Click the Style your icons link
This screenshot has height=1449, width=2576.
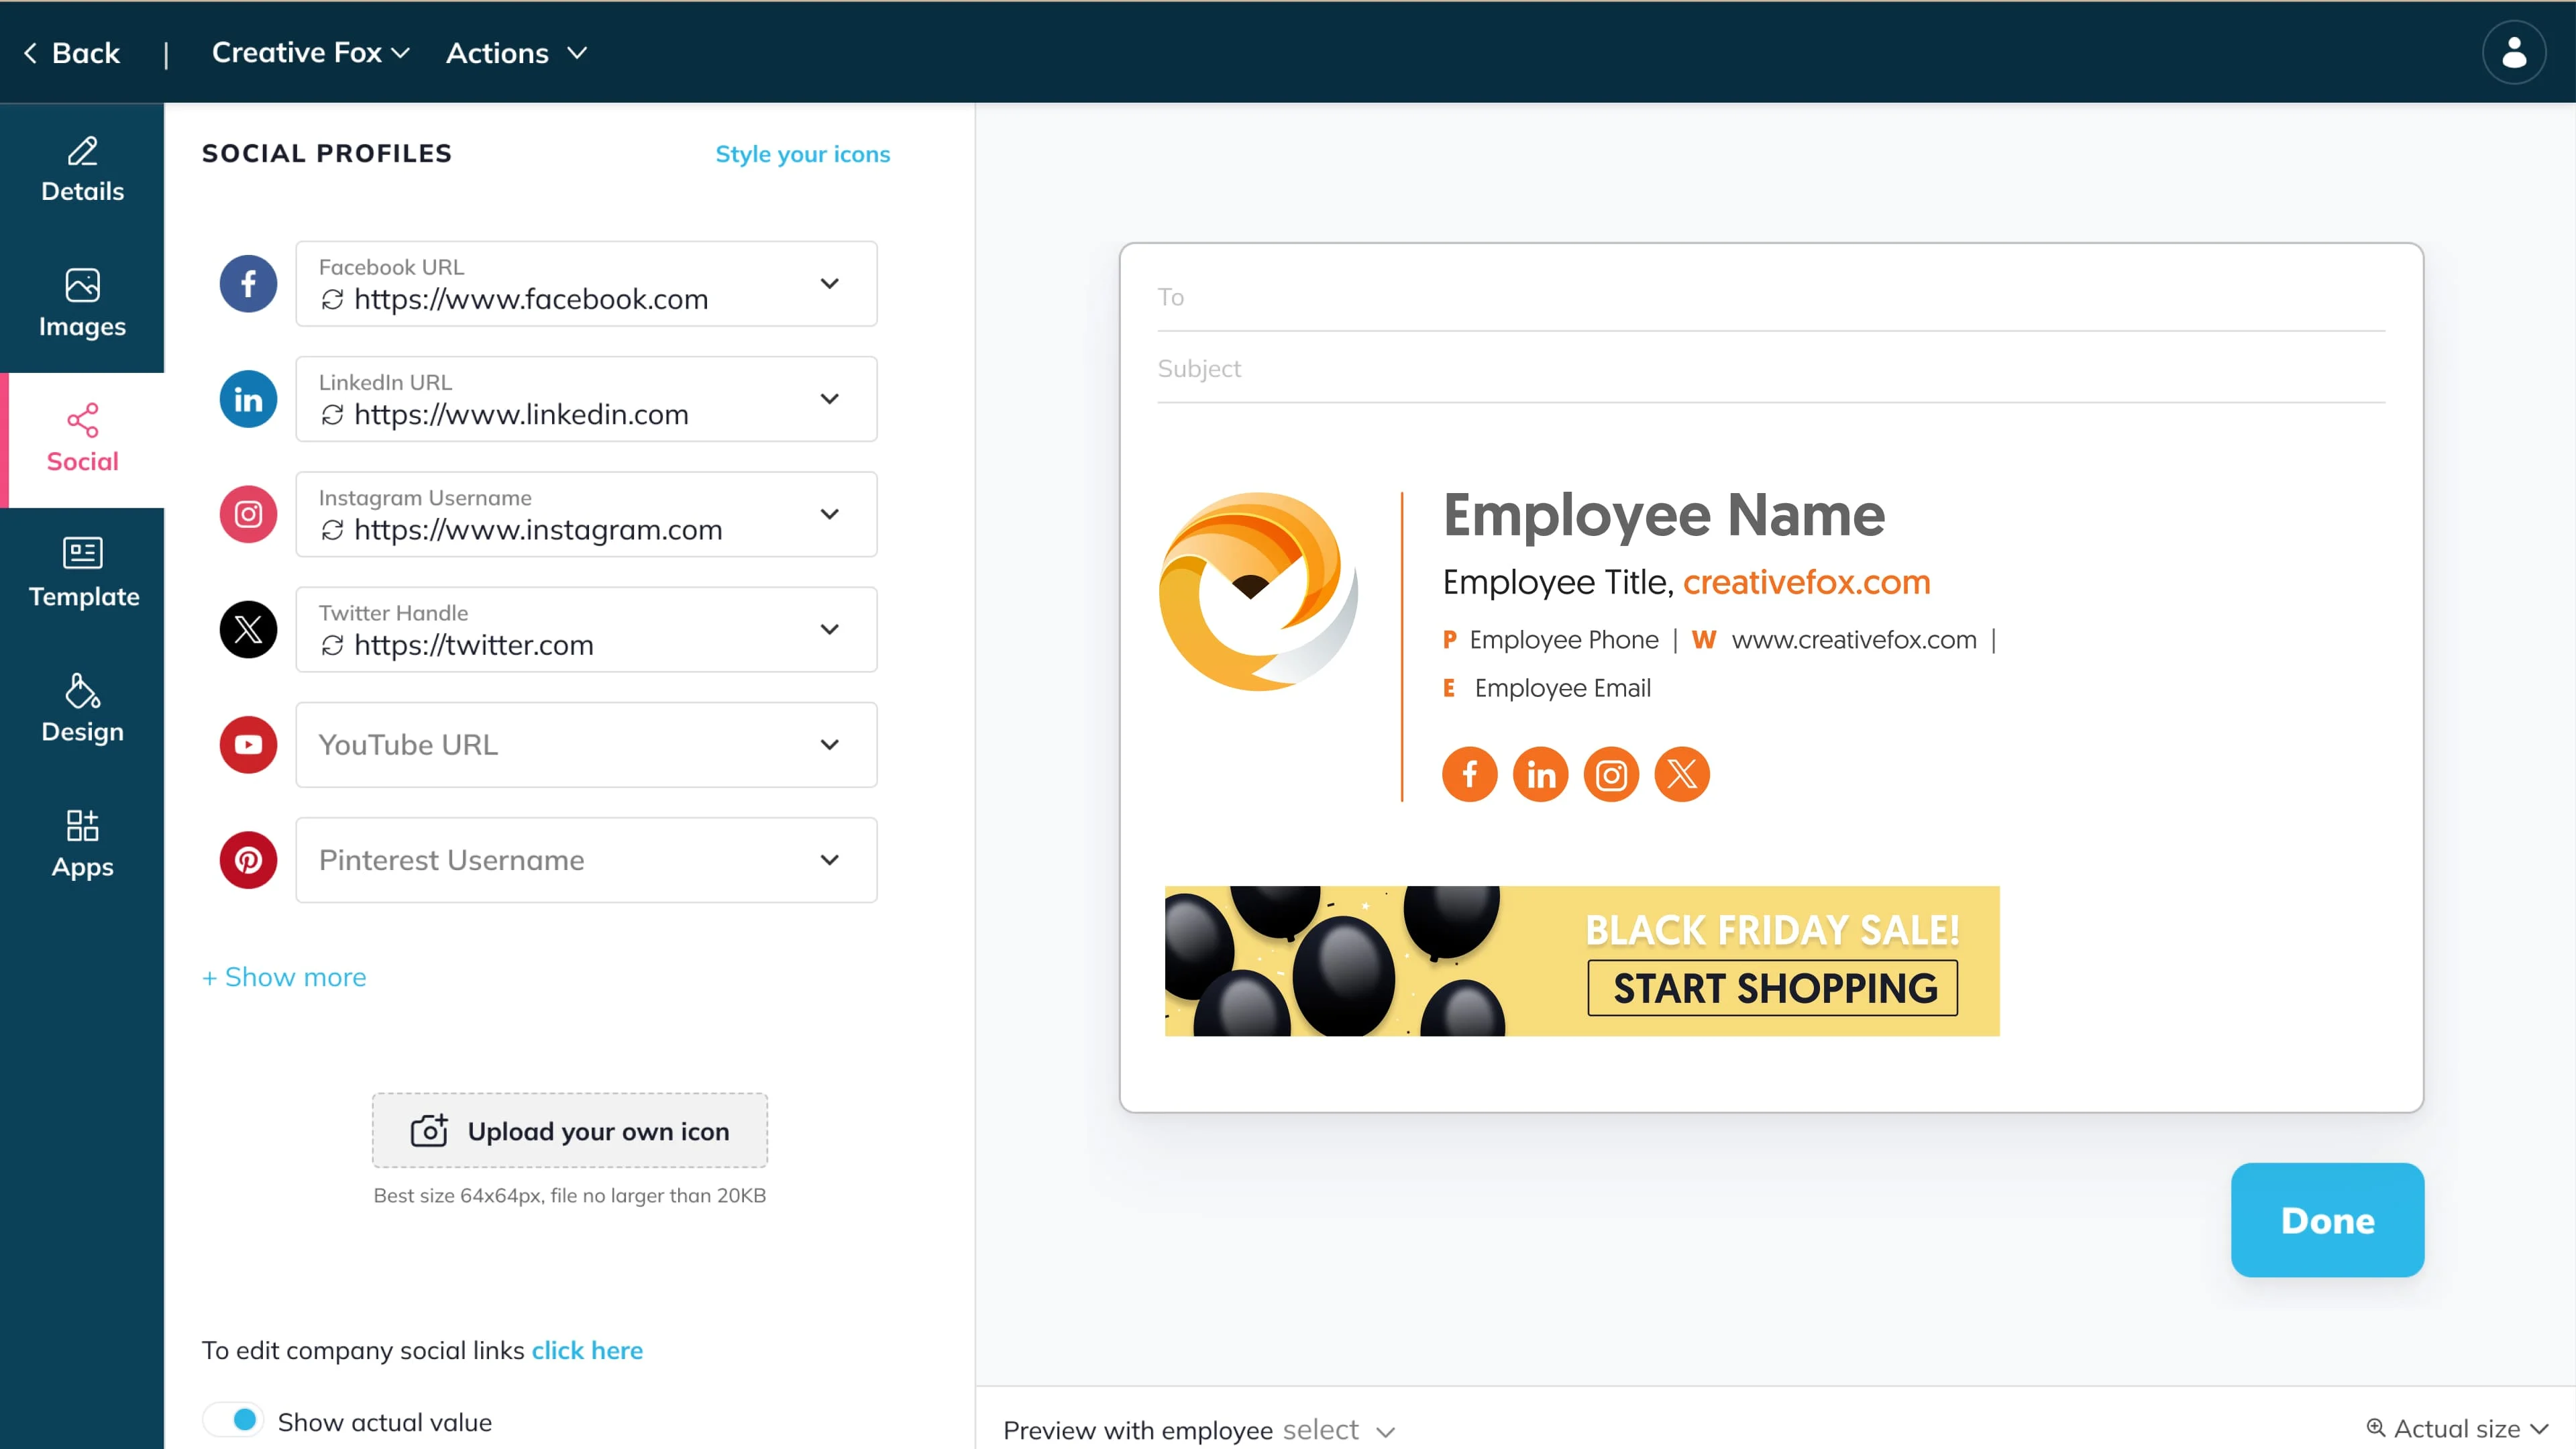[802, 154]
